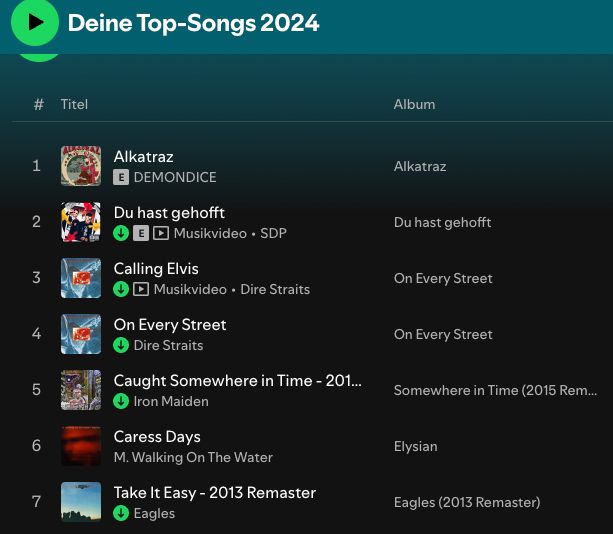
Task: Select the song title Calling Elvis
Action: pyautogui.click(x=156, y=269)
